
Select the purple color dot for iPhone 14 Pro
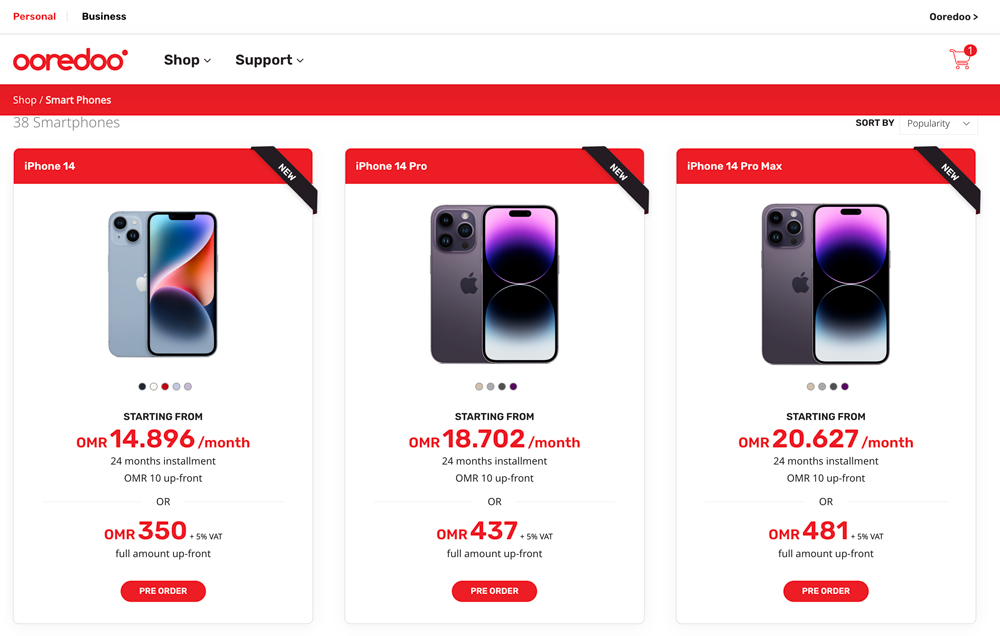click(513, 386)
